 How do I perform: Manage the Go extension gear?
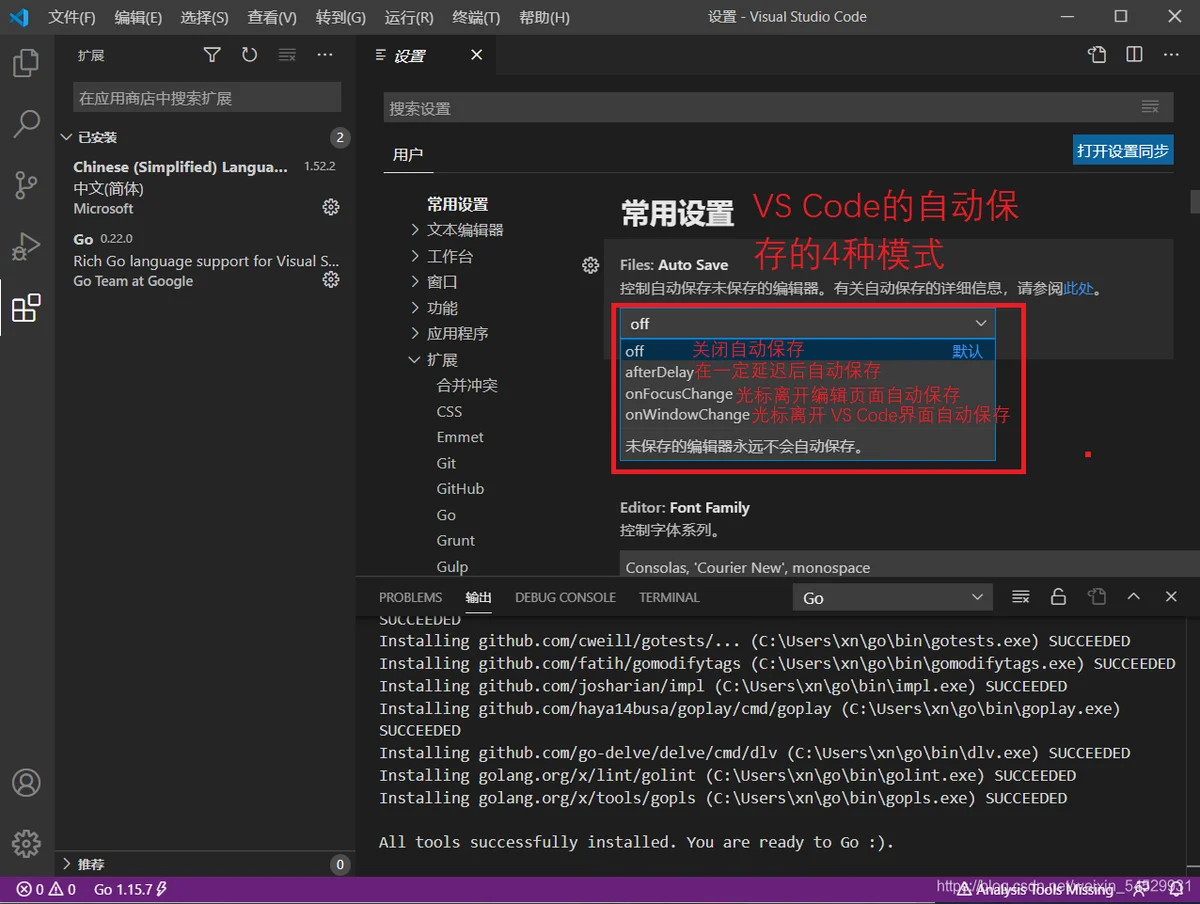[x=331, y=280]
